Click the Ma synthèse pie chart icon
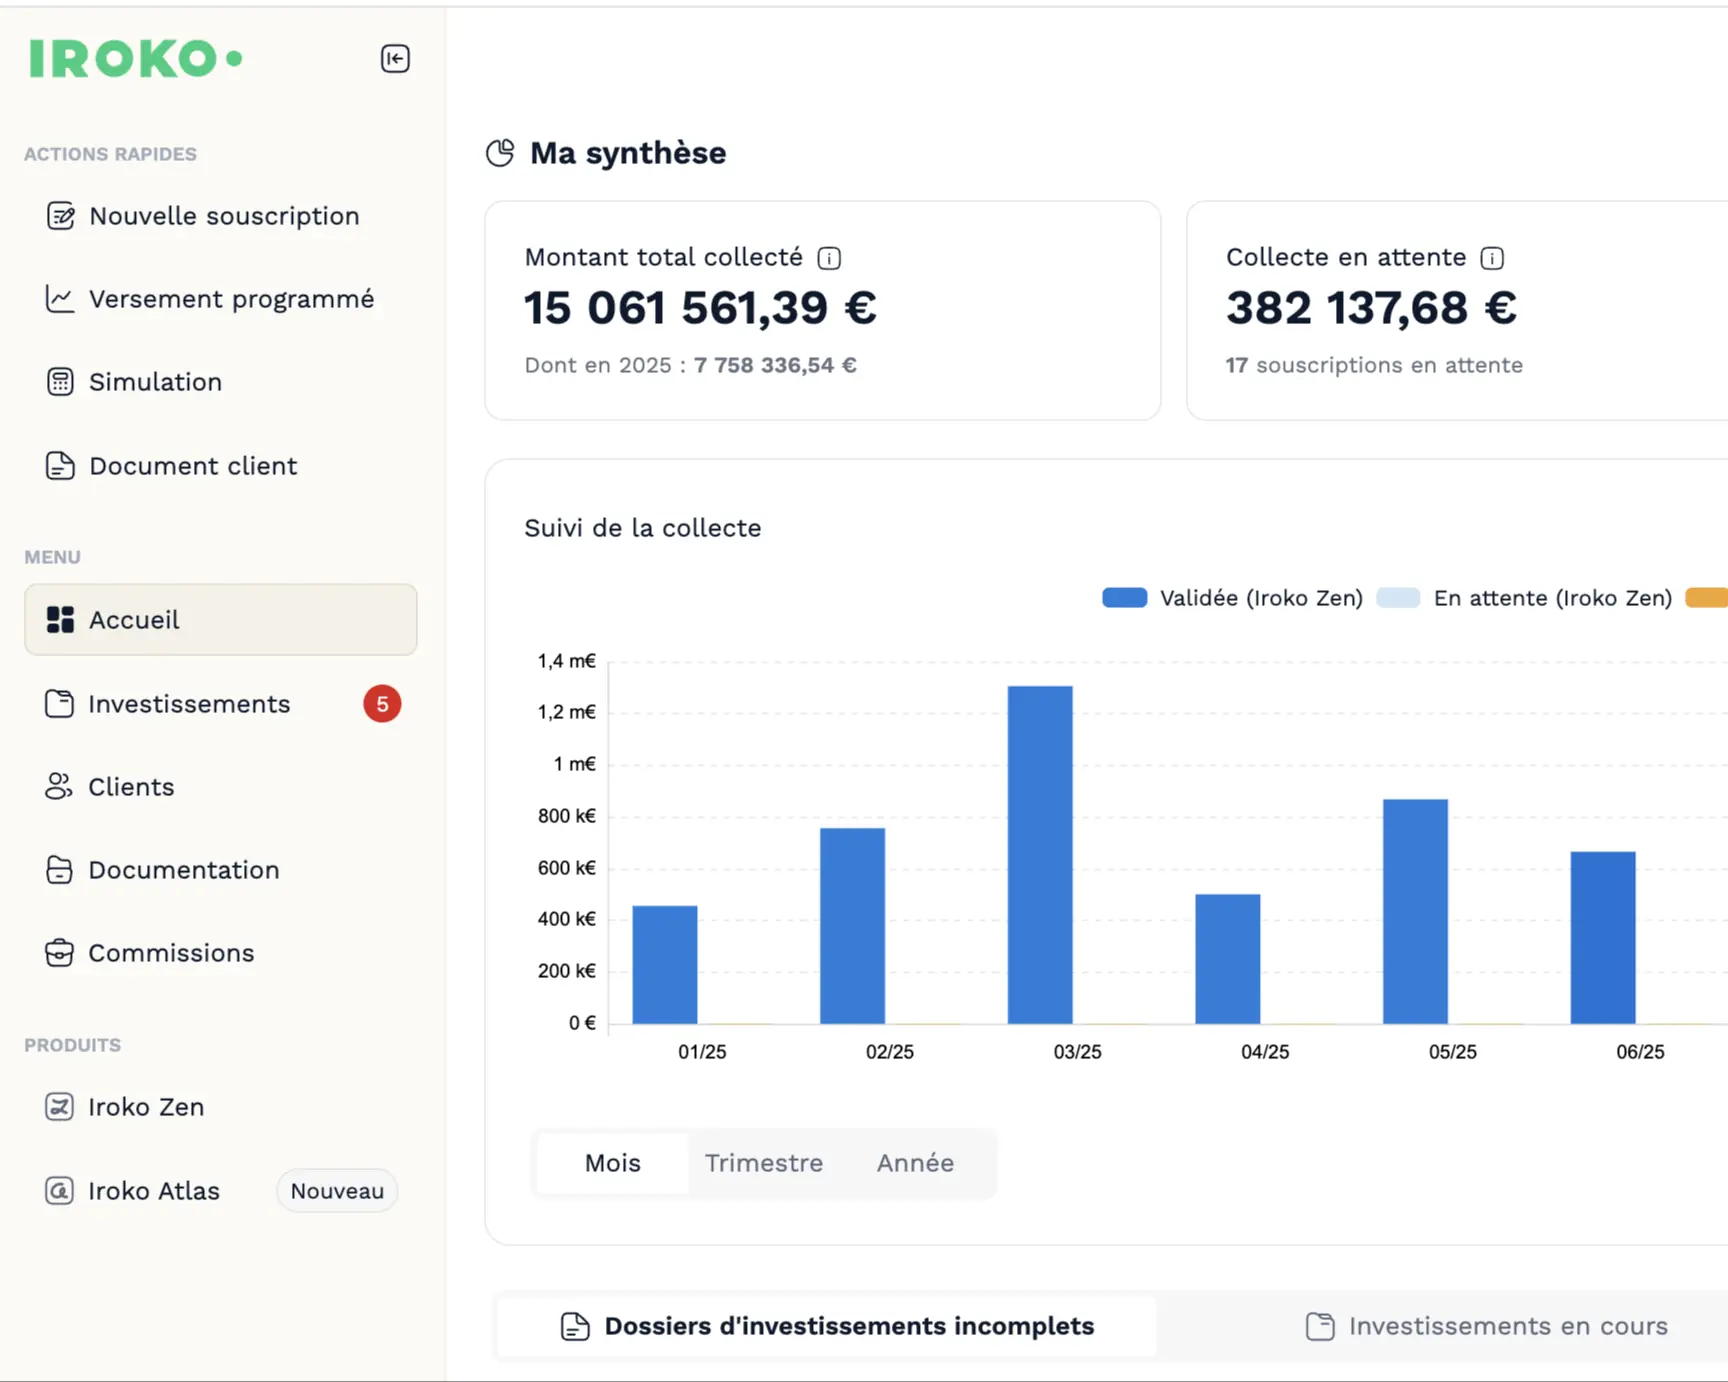Viewport: 1728px width, 1382px height. 500,153
